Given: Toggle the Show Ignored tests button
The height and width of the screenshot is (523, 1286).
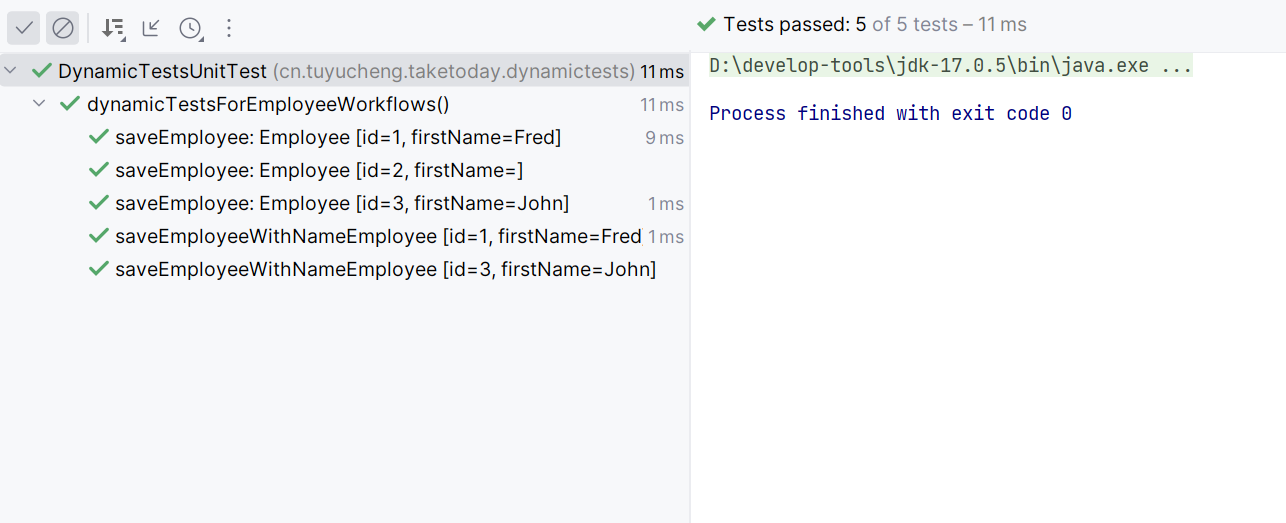Looking at the screenshot, I should pyautogui.click(x=63, y=28).
